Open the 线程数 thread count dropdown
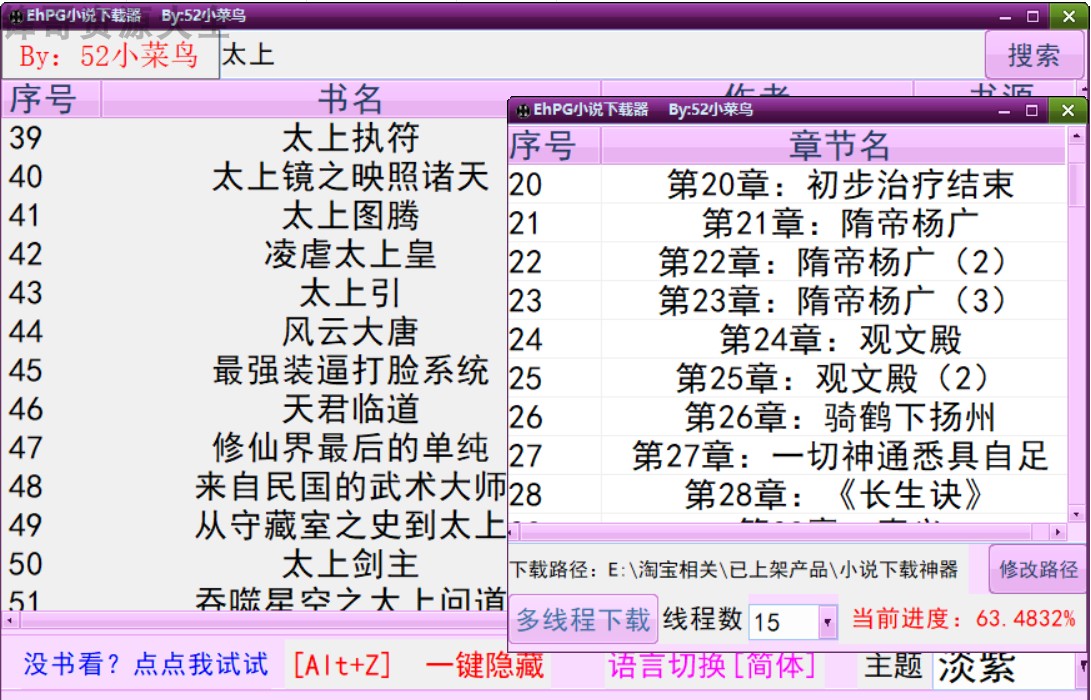 pos(827,621)
